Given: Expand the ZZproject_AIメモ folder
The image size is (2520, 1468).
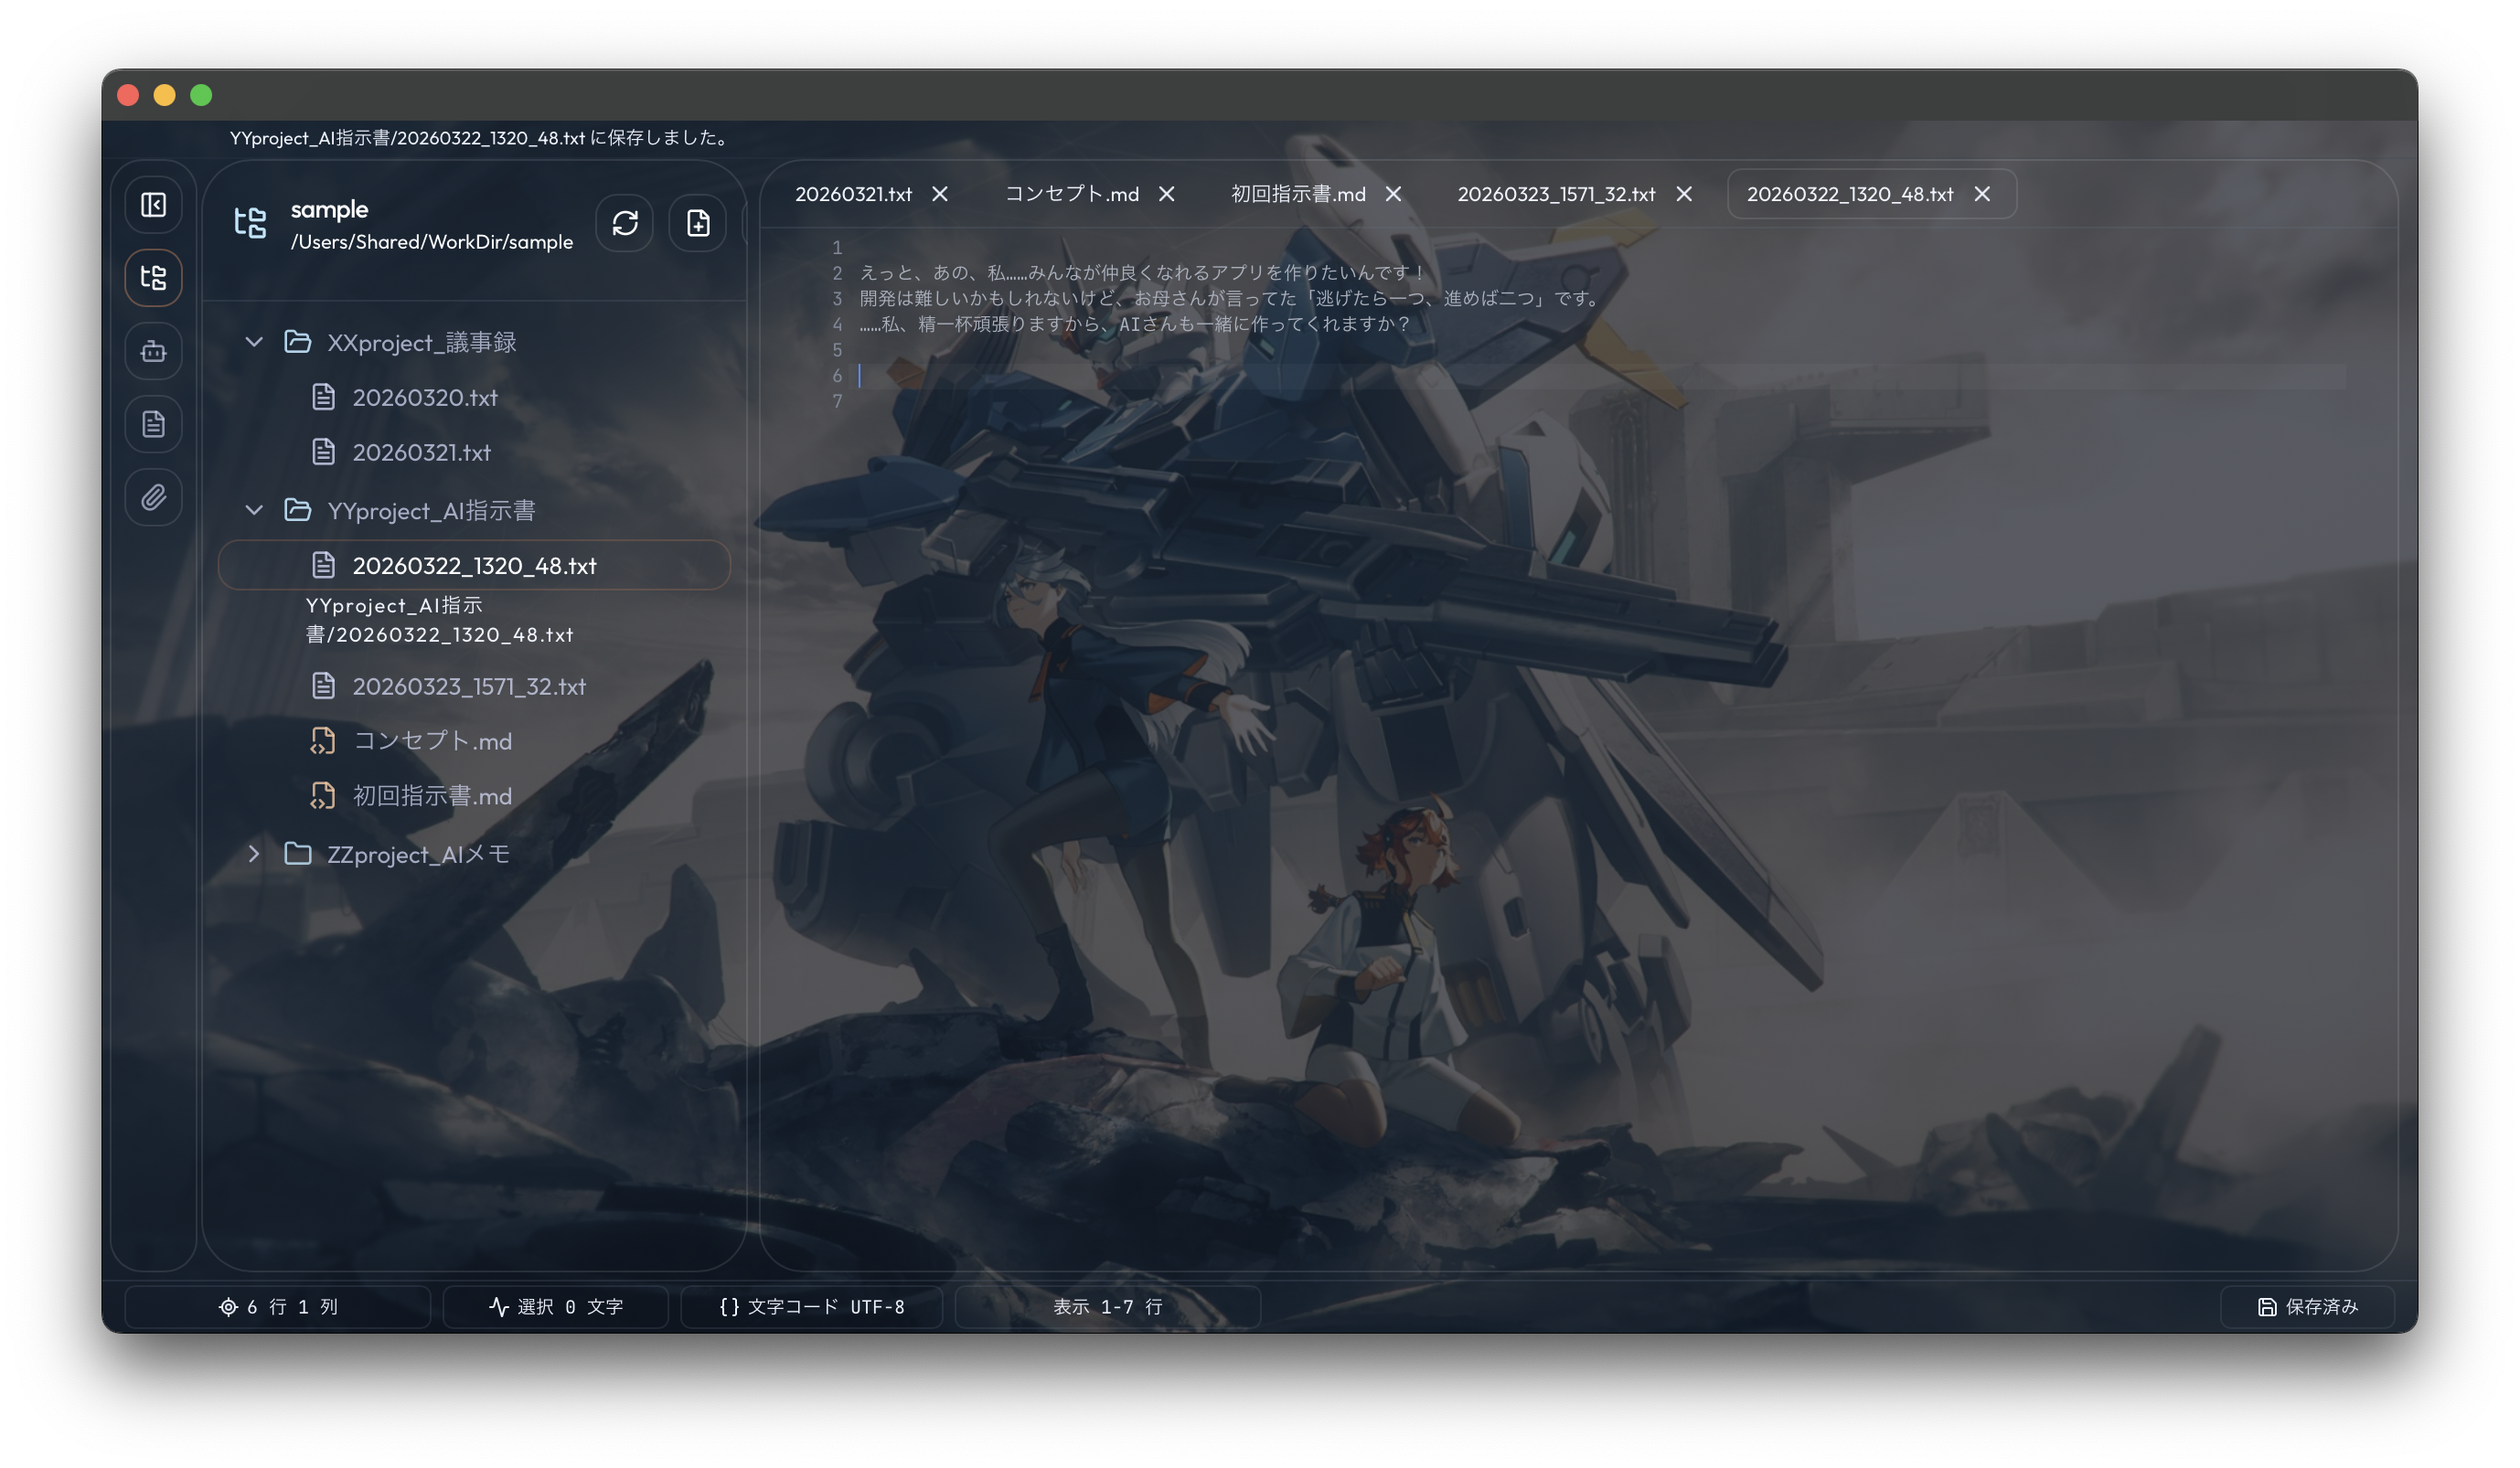Looking at the screenshot, I should (x=253, y=854).
